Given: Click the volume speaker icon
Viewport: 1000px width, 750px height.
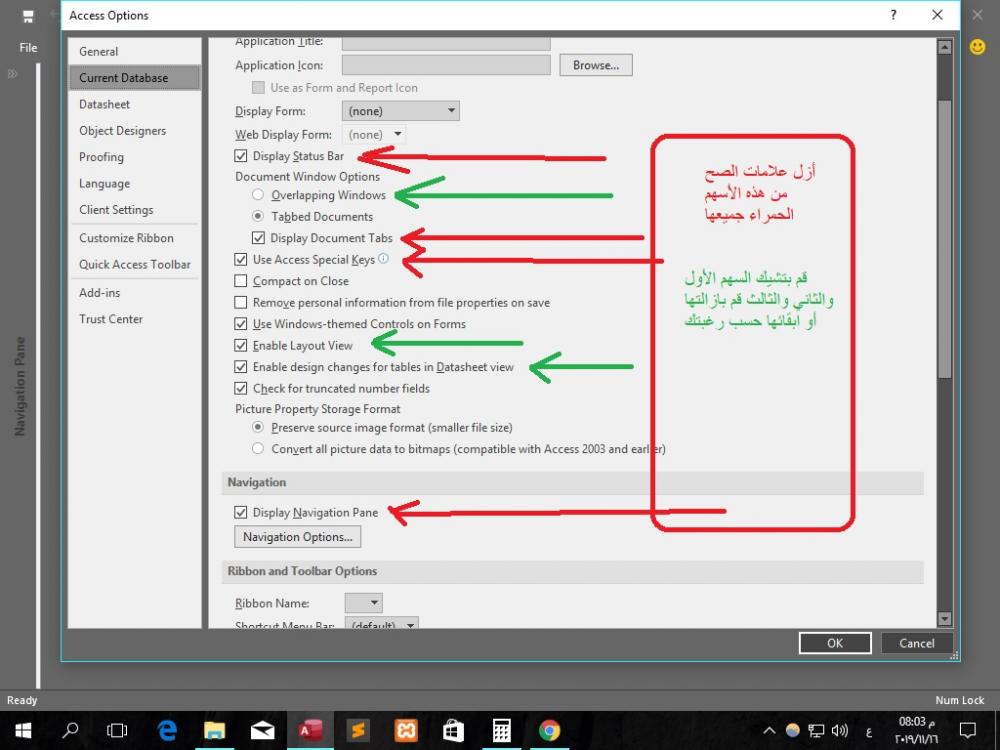Looking at the screenshot, I should 840,731.
